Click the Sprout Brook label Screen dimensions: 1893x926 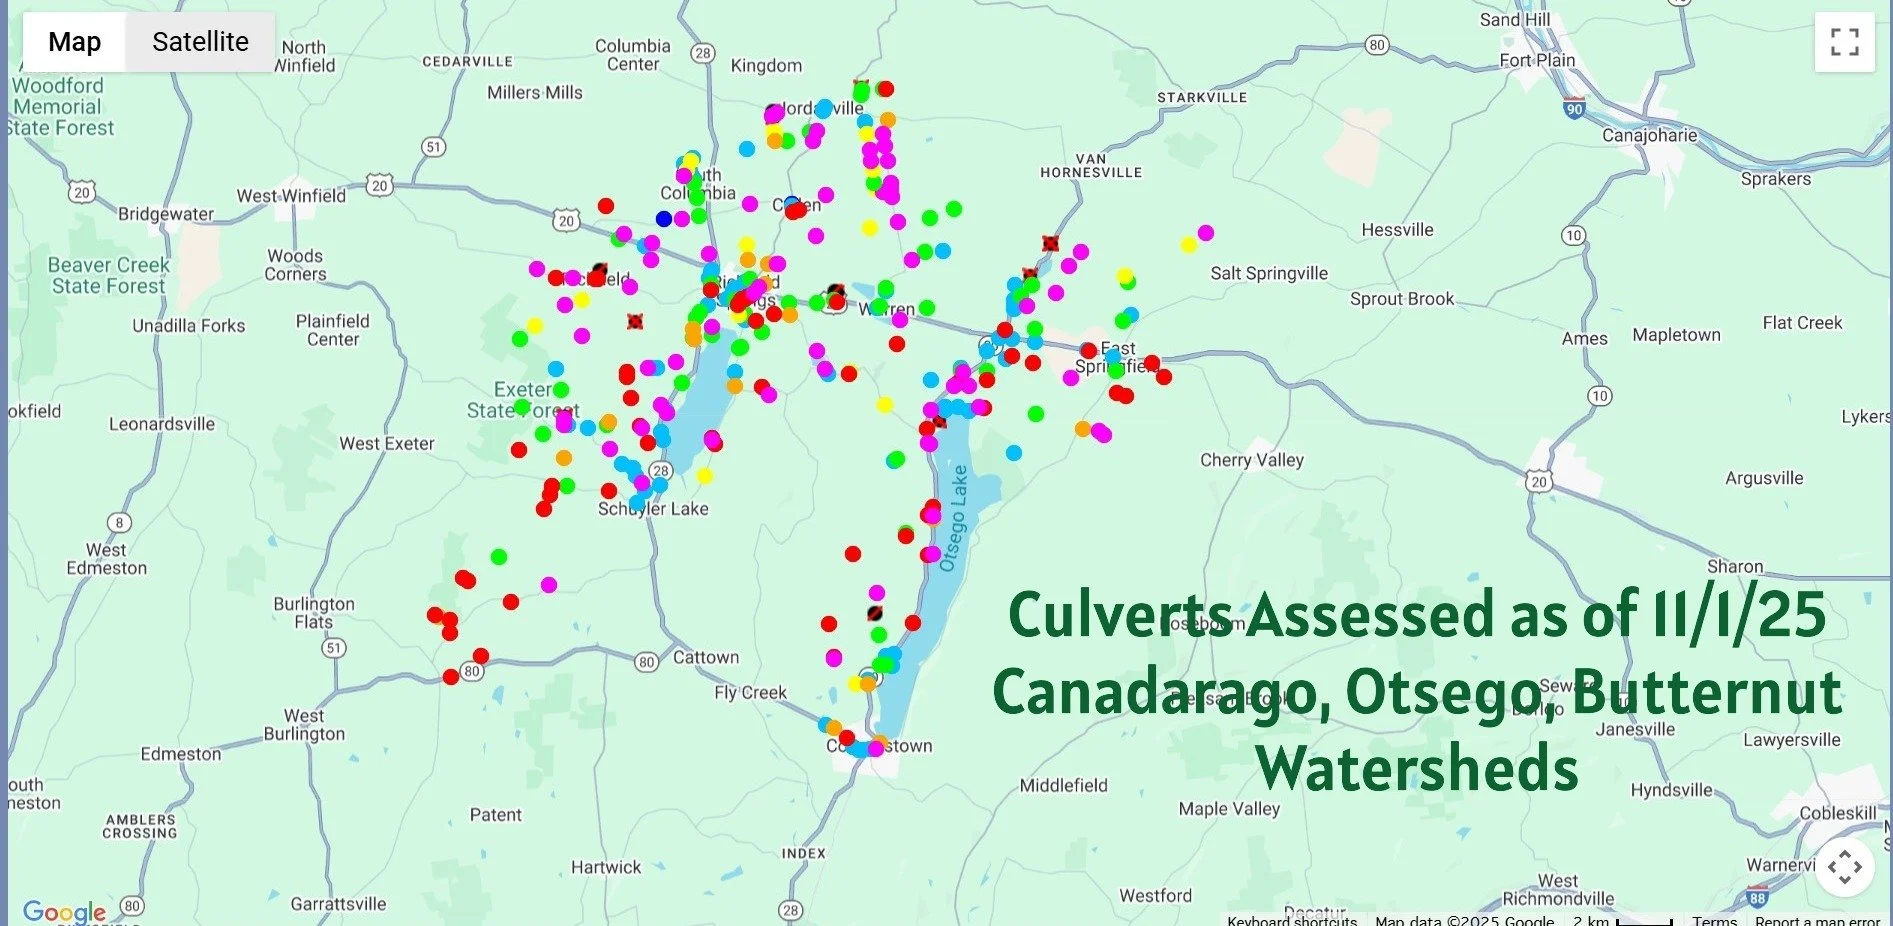[x=1402, y=299]
